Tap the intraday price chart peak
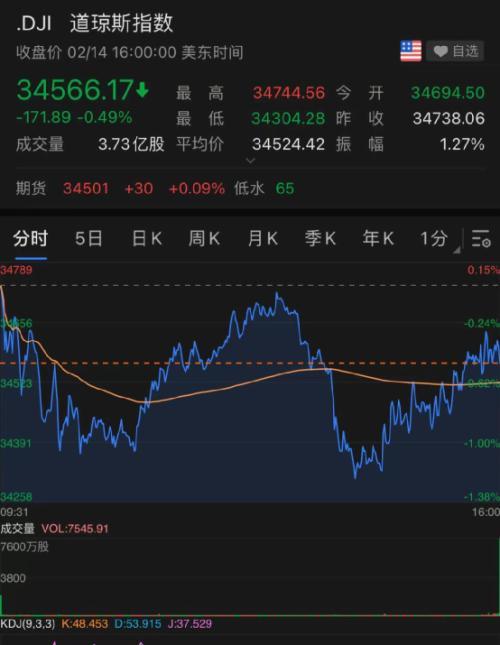 click(x=277, y=294)
